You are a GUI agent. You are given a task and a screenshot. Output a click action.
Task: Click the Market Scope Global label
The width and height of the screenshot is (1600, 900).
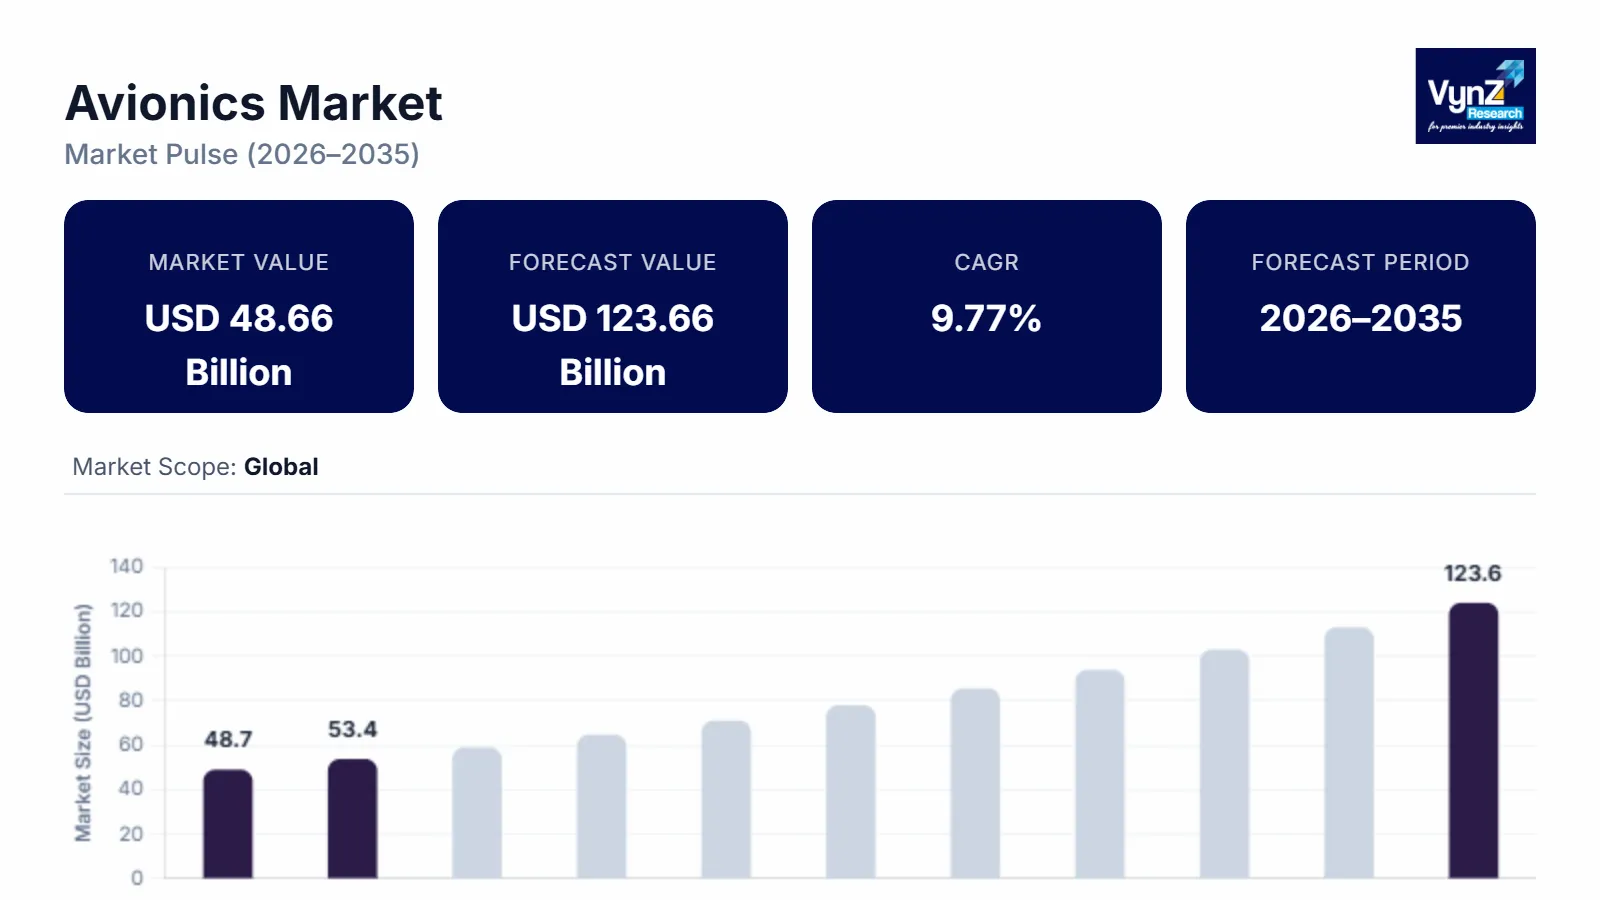pos(196,467)
